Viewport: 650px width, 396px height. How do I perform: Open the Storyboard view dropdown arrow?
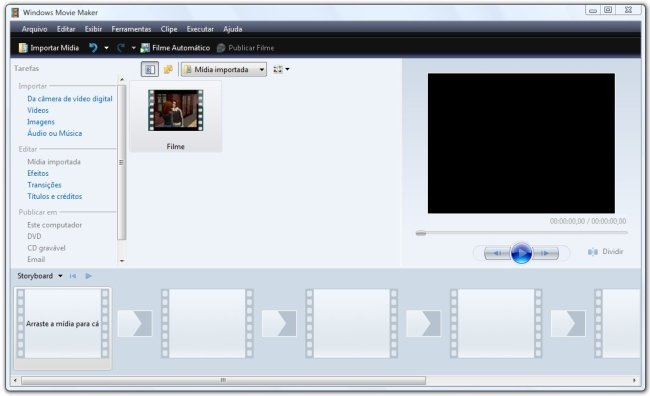click(x=61, y=276)
